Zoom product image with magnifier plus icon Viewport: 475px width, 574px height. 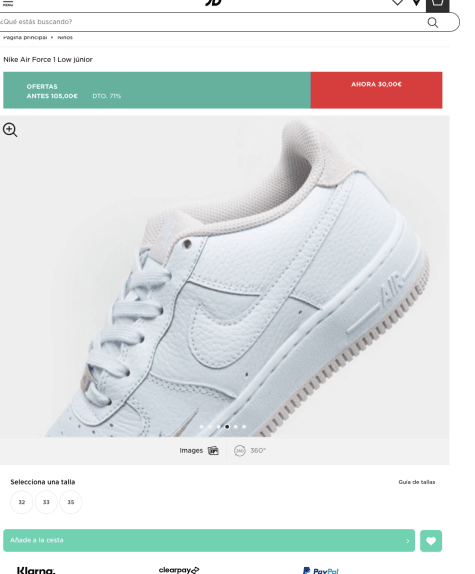[x=10, y=130]
